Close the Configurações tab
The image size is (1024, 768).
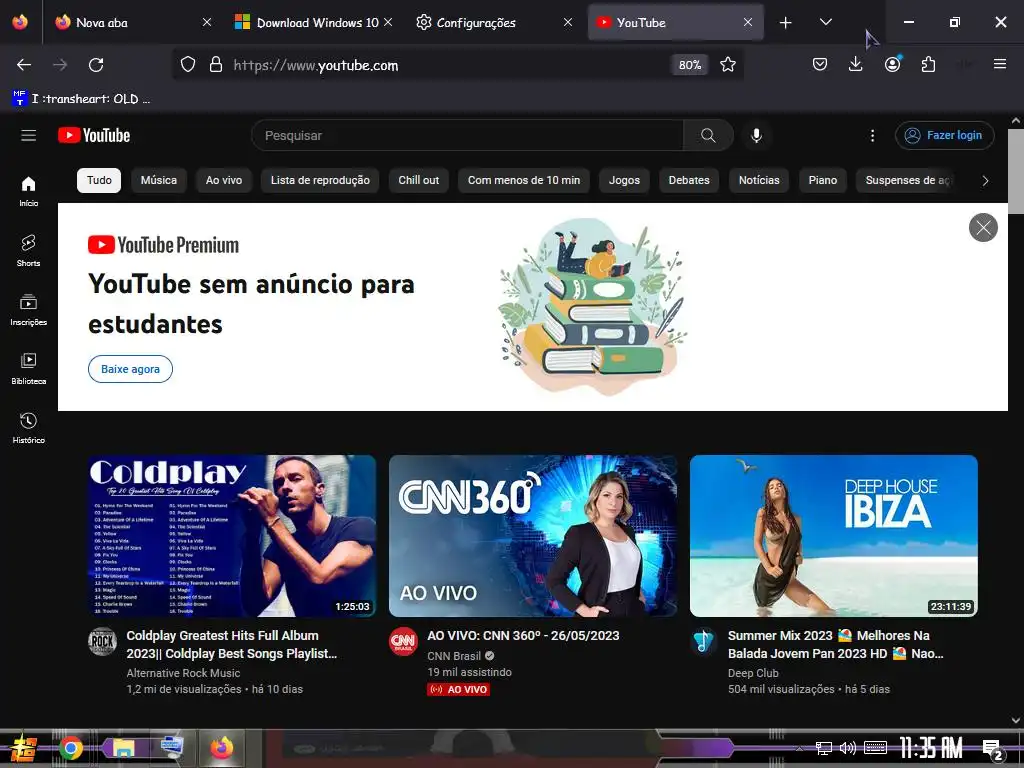(568, 23)
